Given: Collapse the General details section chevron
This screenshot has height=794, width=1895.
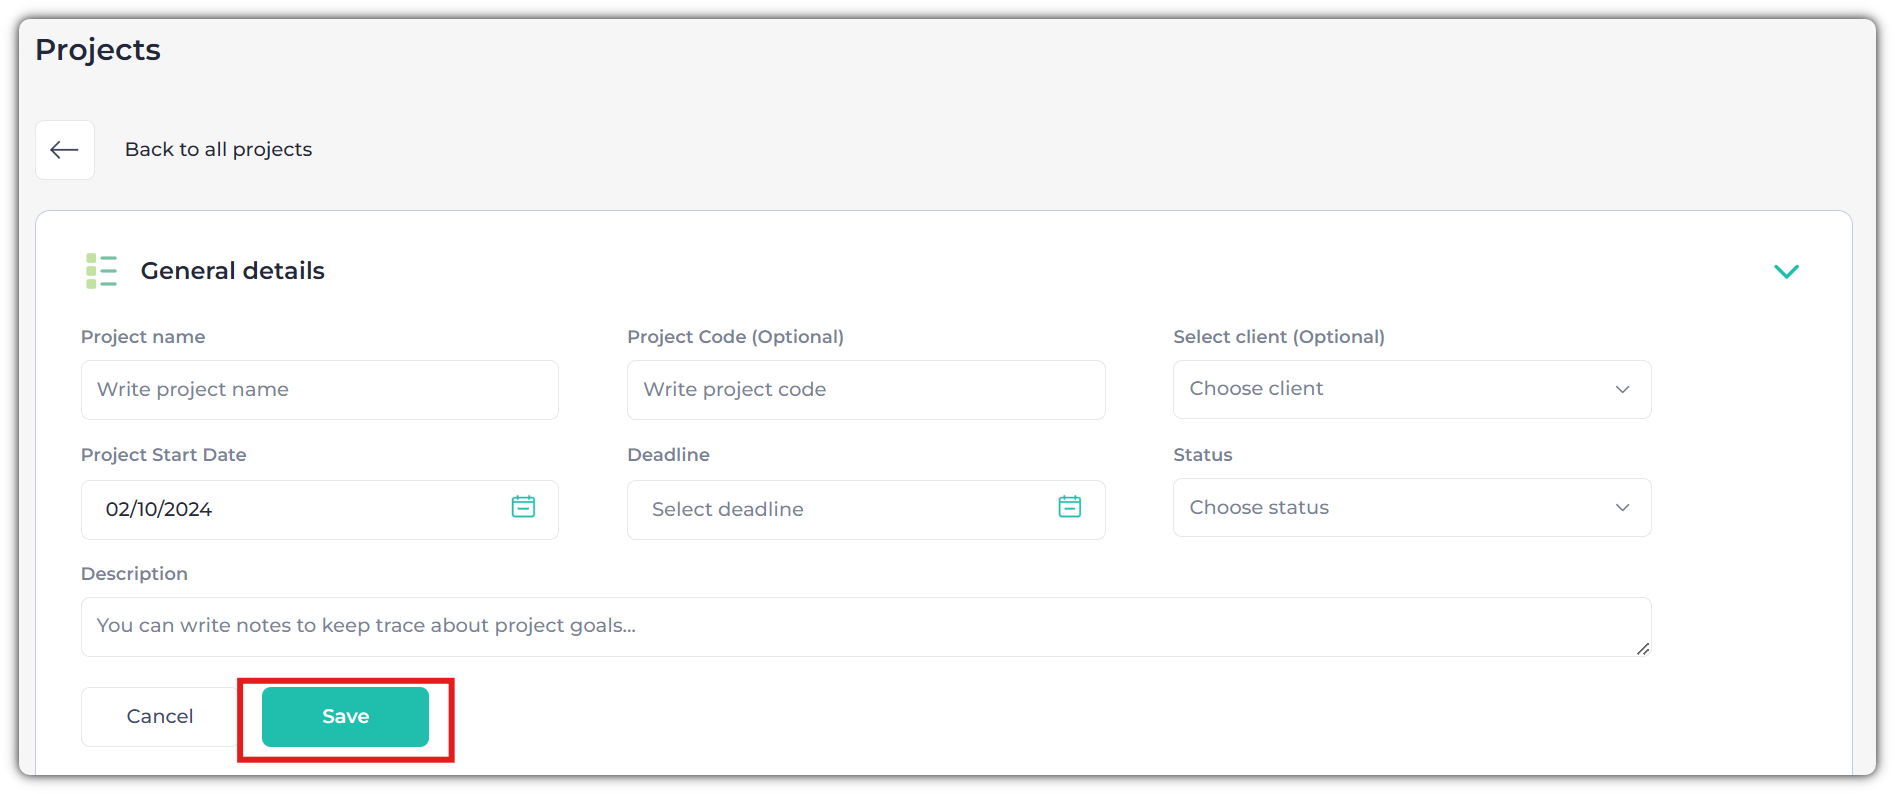Looking at the screenshot, I should tap(1786, 271).
